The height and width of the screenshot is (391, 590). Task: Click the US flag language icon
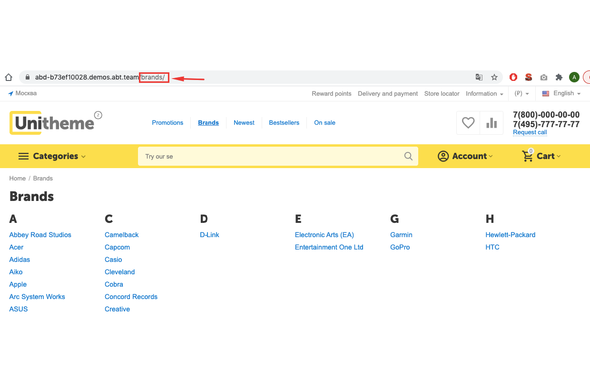pyautogui.click(x=546, y=93)
